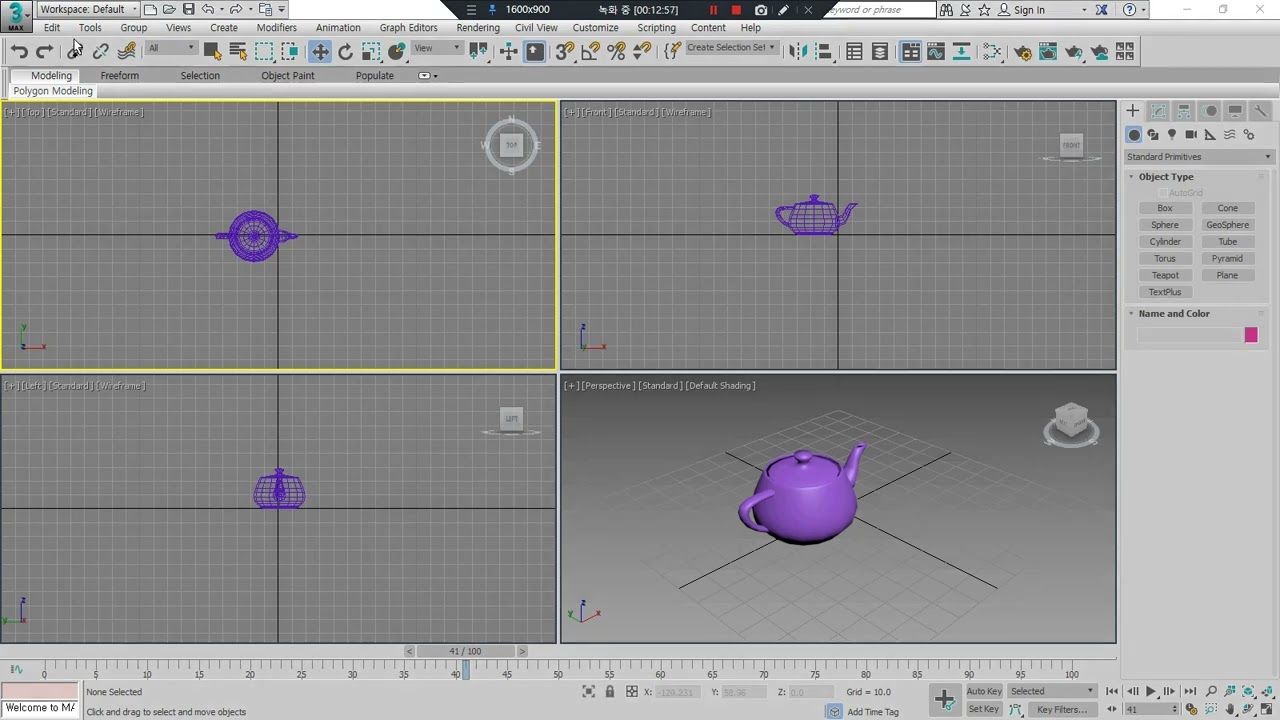Activate the Bind to Space Warp tool
Screen dimensions: 1280x720
[127, 51]
